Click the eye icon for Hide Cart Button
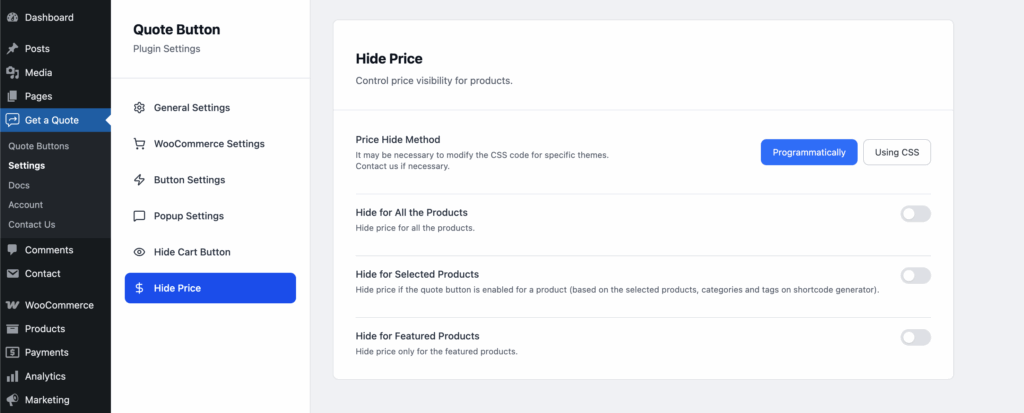This screenshot has width=1024, height=413. pyautogui.click(x=140, y=252)
